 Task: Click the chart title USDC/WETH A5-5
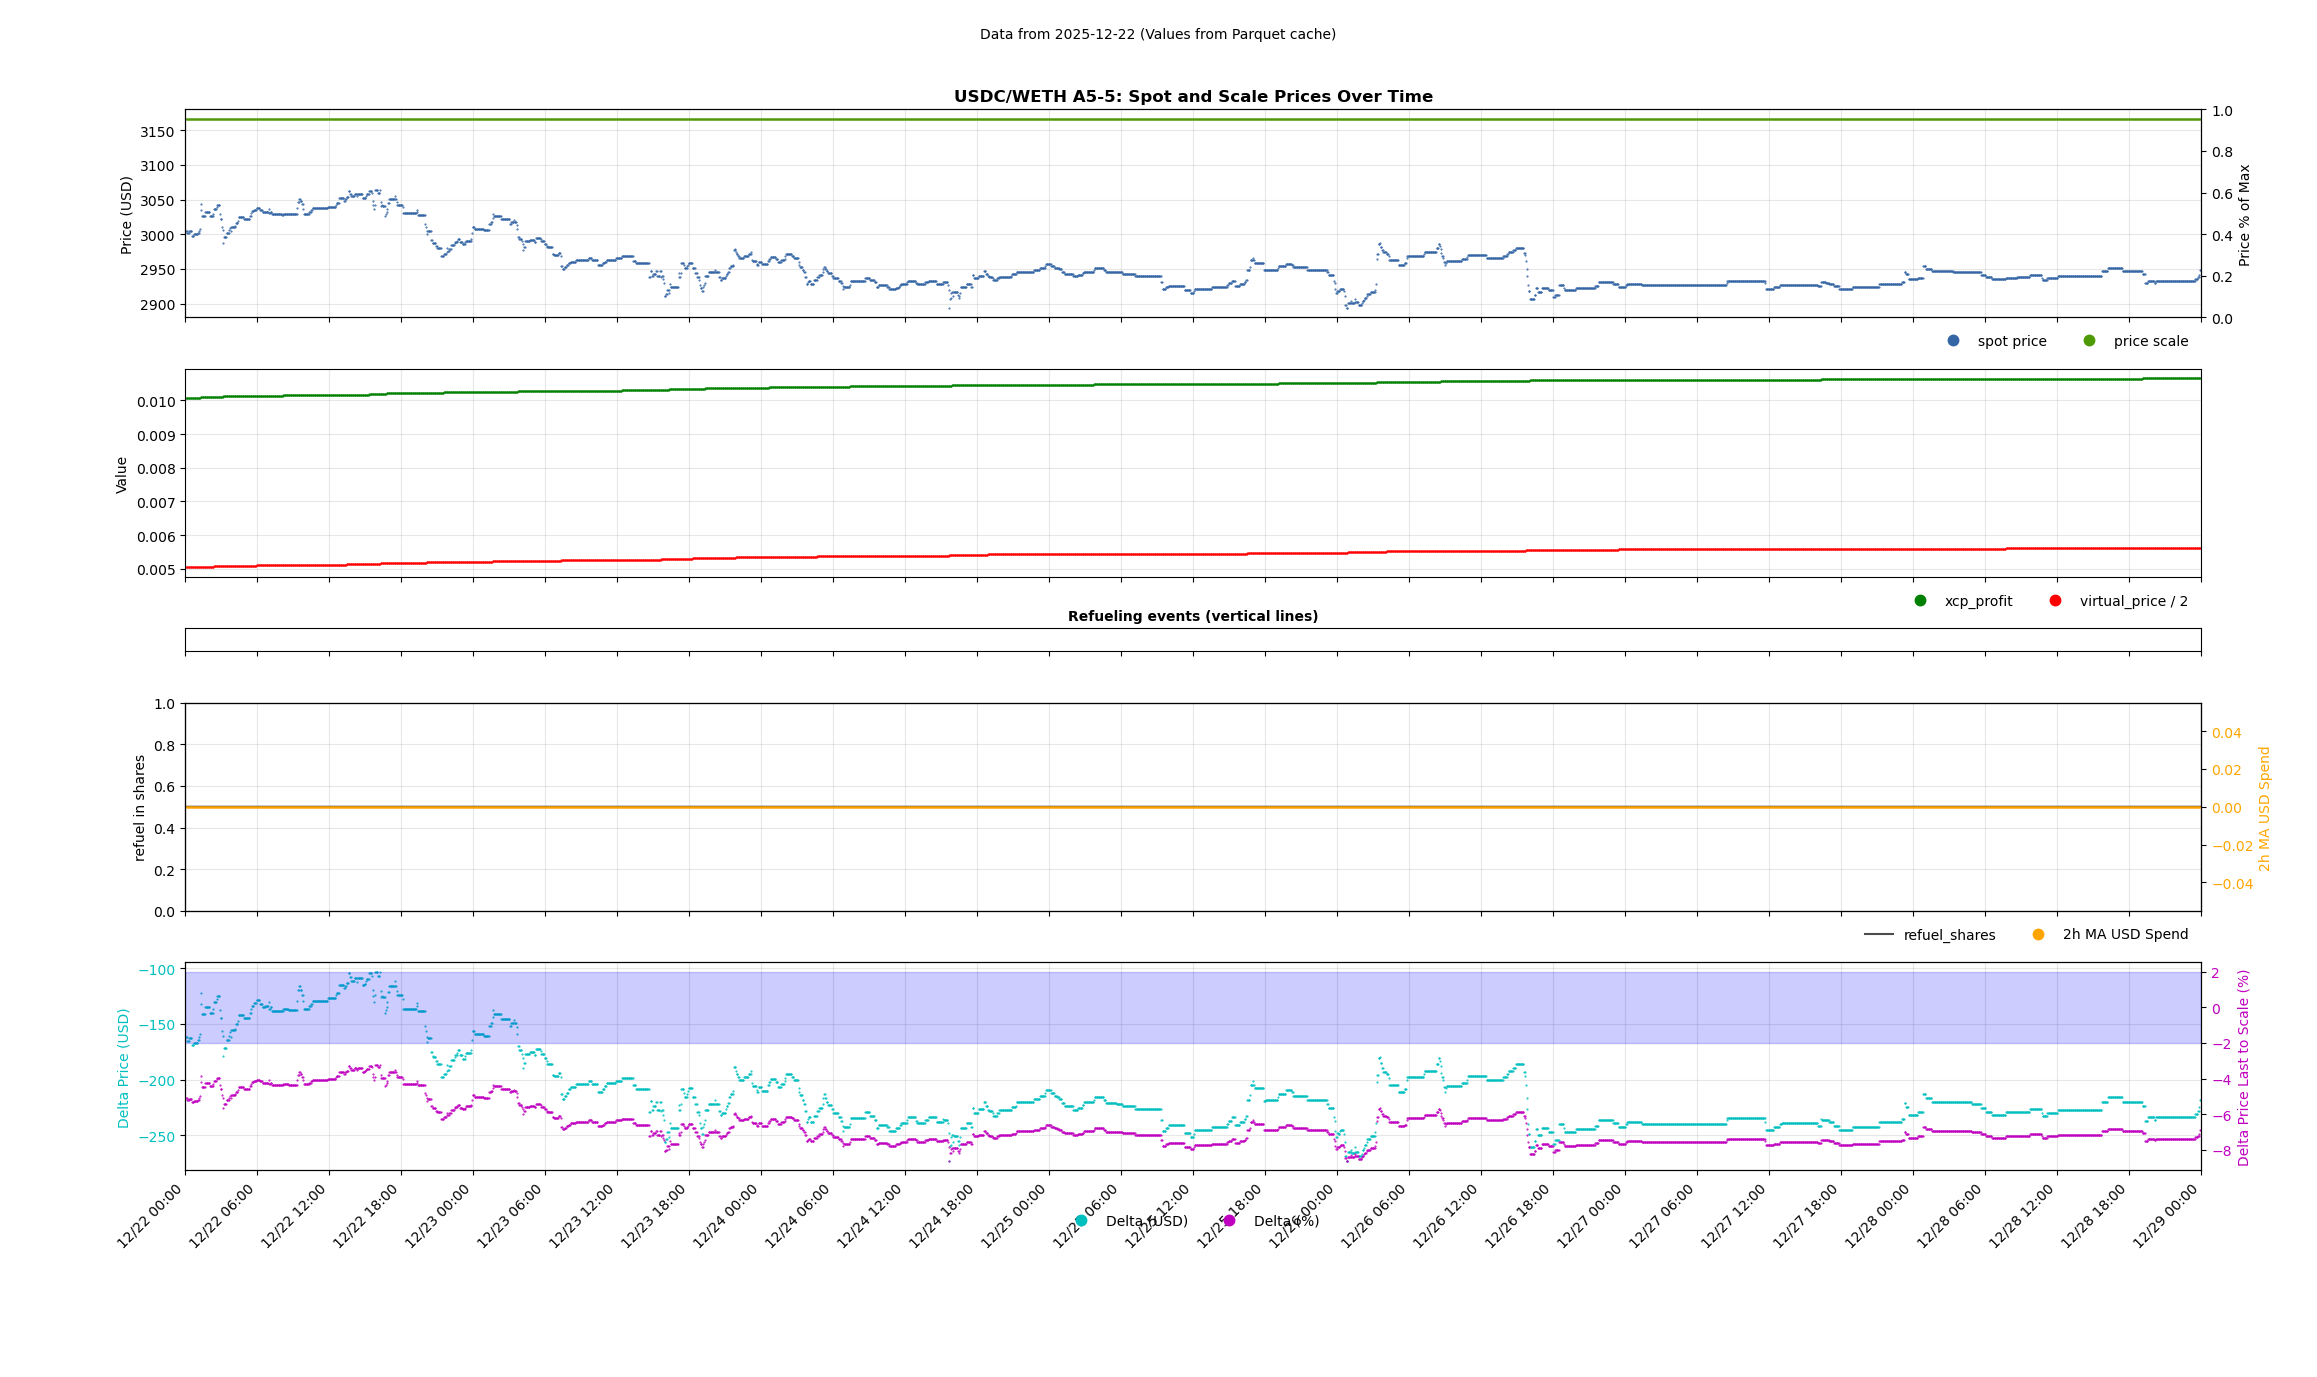point(1192,97)
